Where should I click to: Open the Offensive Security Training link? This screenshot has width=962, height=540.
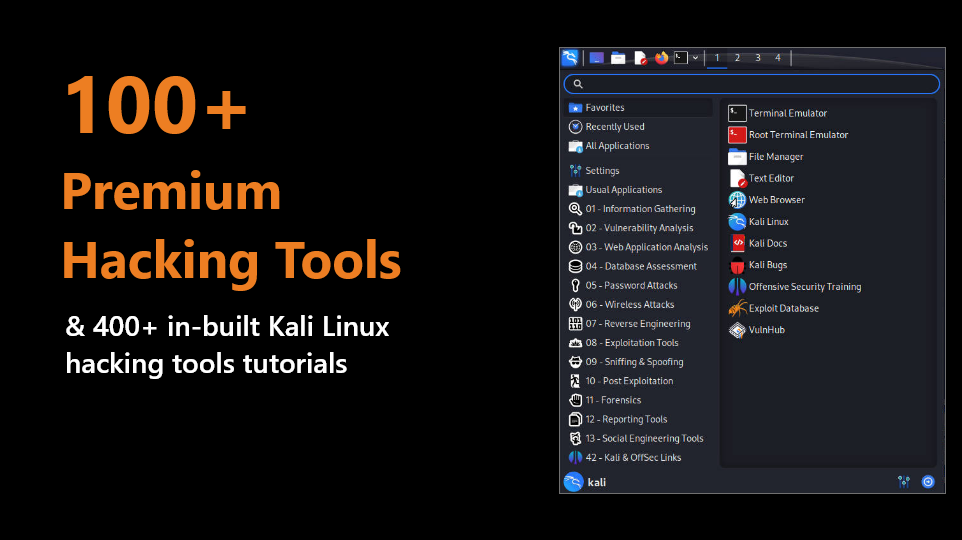804,287
